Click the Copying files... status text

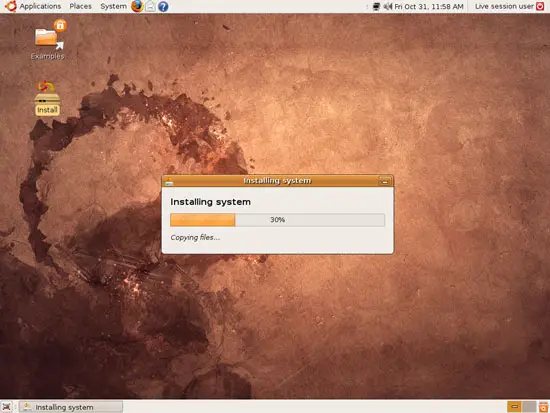pyautogui.click(x=195, y=238)
